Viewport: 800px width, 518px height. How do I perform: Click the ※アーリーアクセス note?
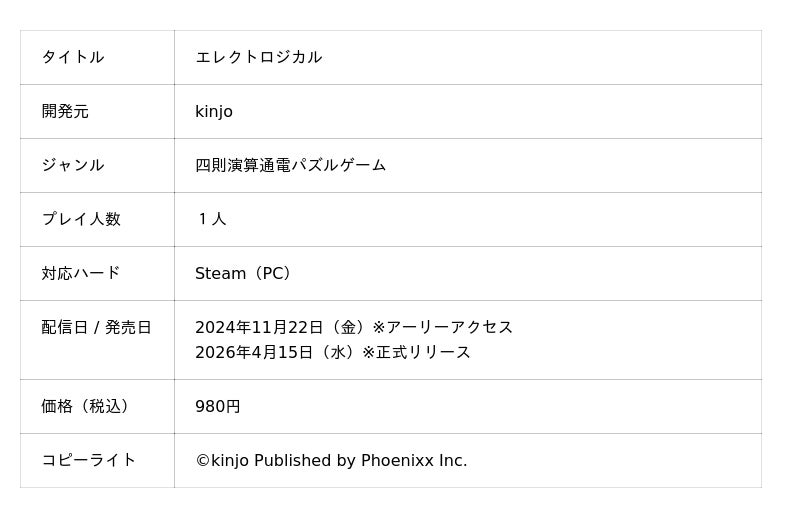(442, 327)
